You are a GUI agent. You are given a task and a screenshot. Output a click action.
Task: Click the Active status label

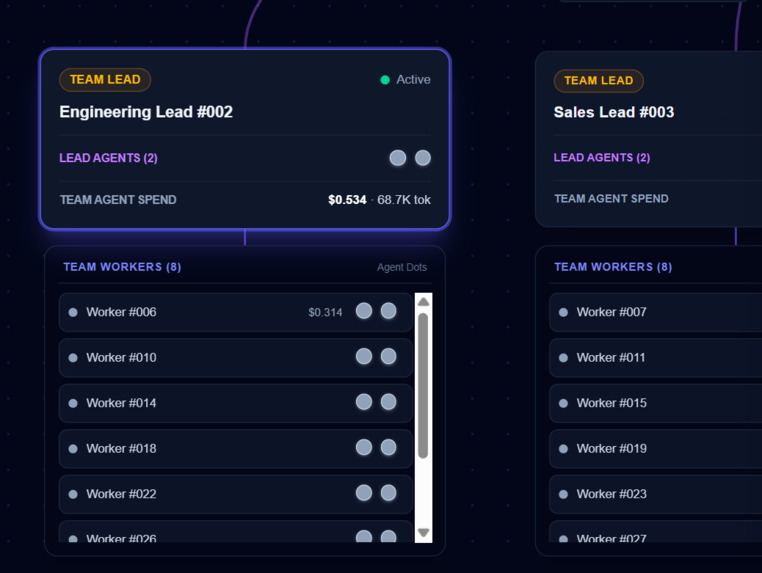413,80
